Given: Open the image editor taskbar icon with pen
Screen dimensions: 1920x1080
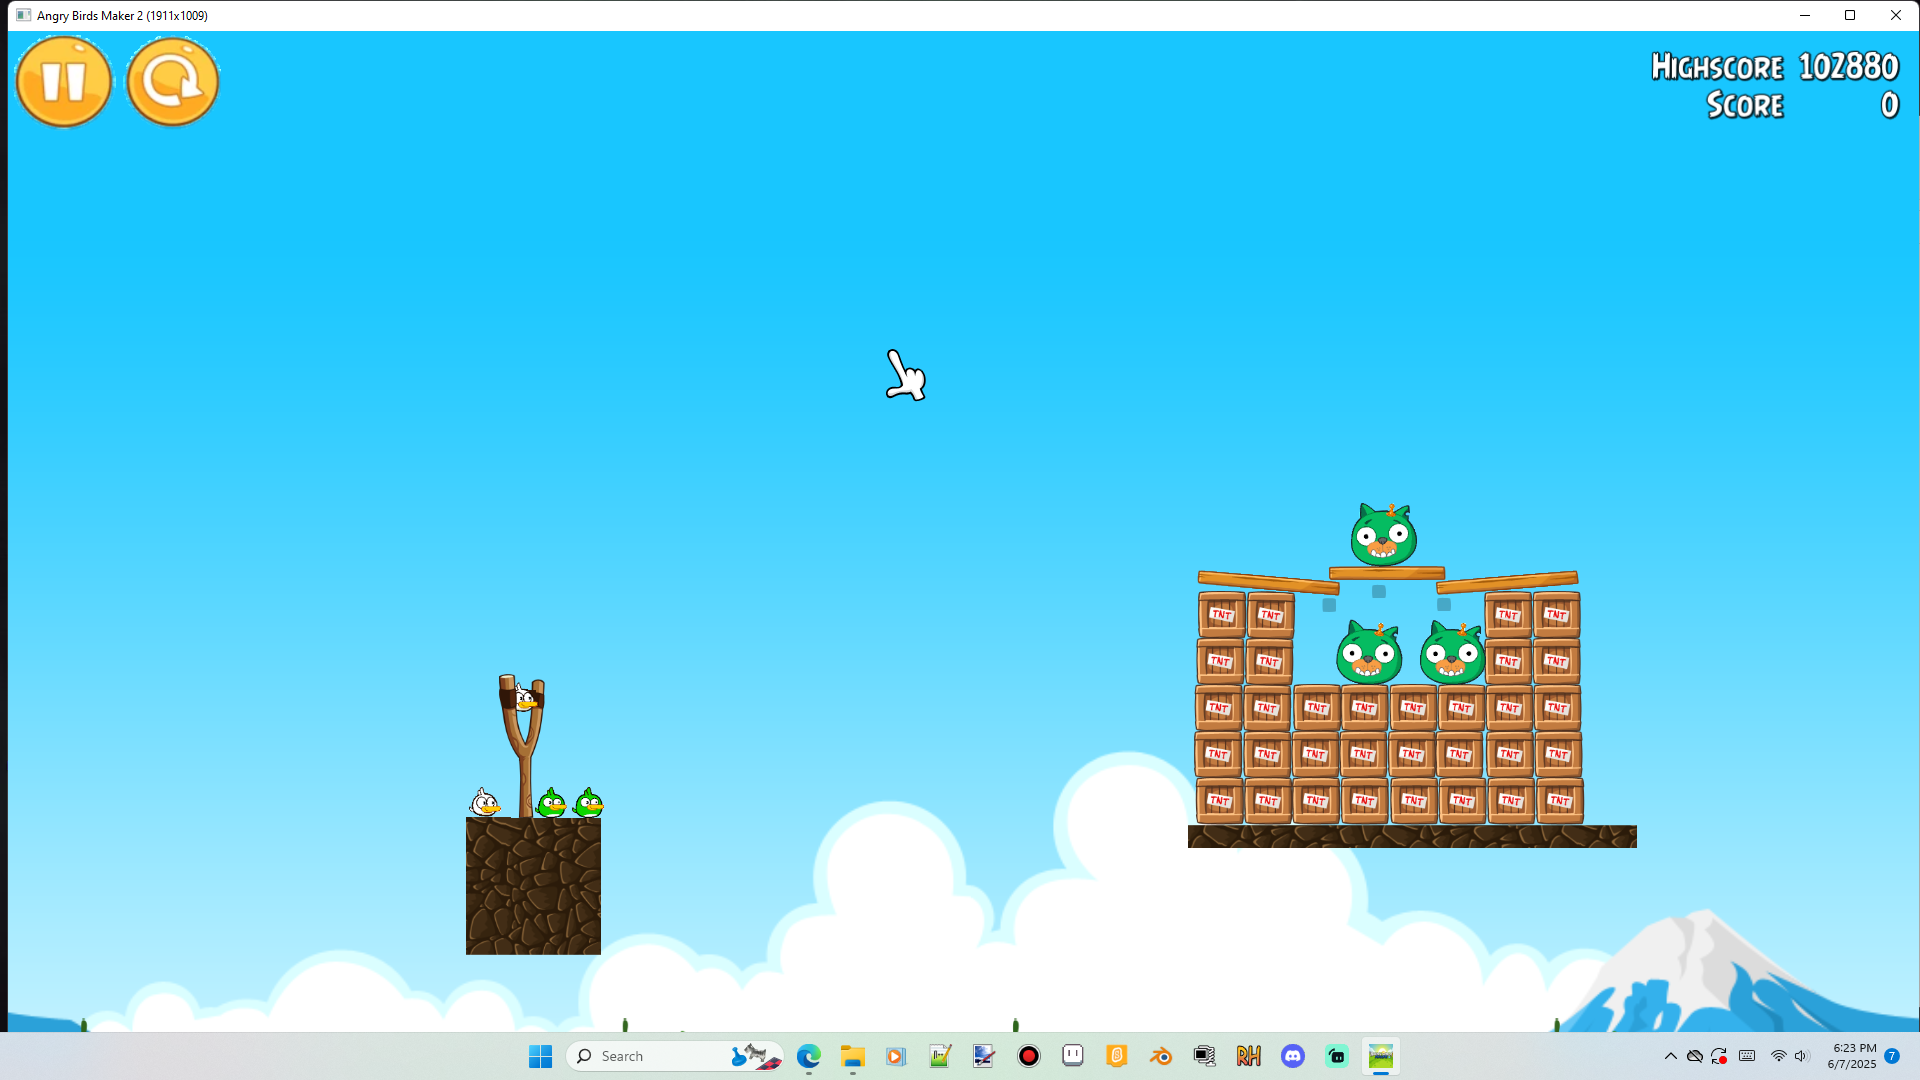Looking at the screenshot, I should point(984,1056).
